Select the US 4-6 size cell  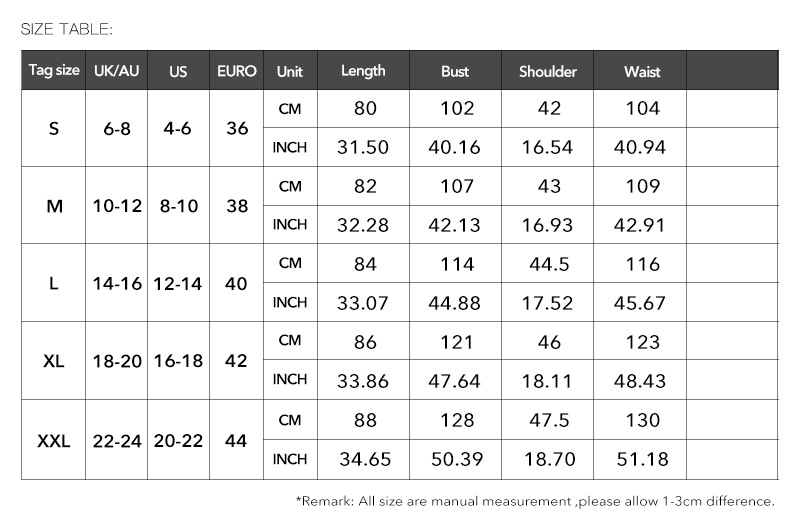[178, 129]
